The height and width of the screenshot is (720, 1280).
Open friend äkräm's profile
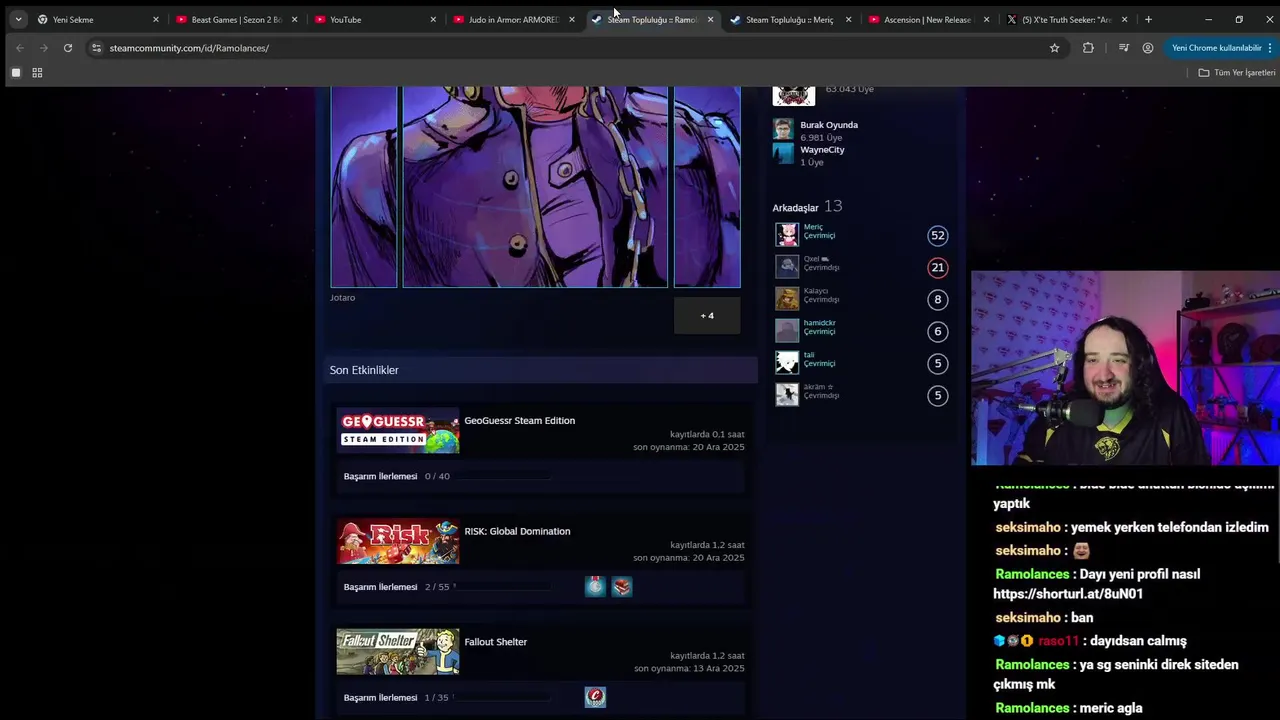[x=818, y=387]
